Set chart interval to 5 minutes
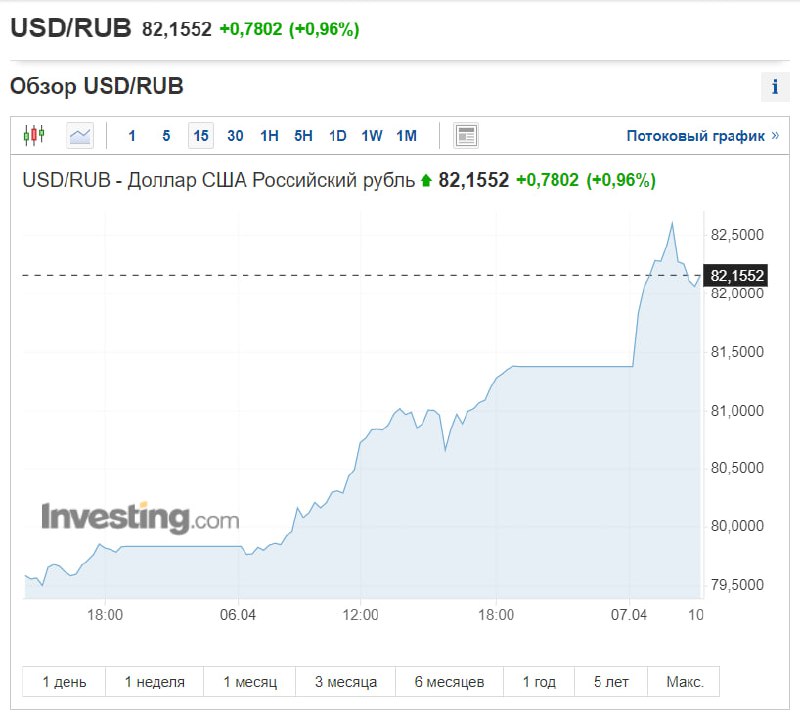Image resolution: width=800 pixels, height=721 pixels. 166,136
